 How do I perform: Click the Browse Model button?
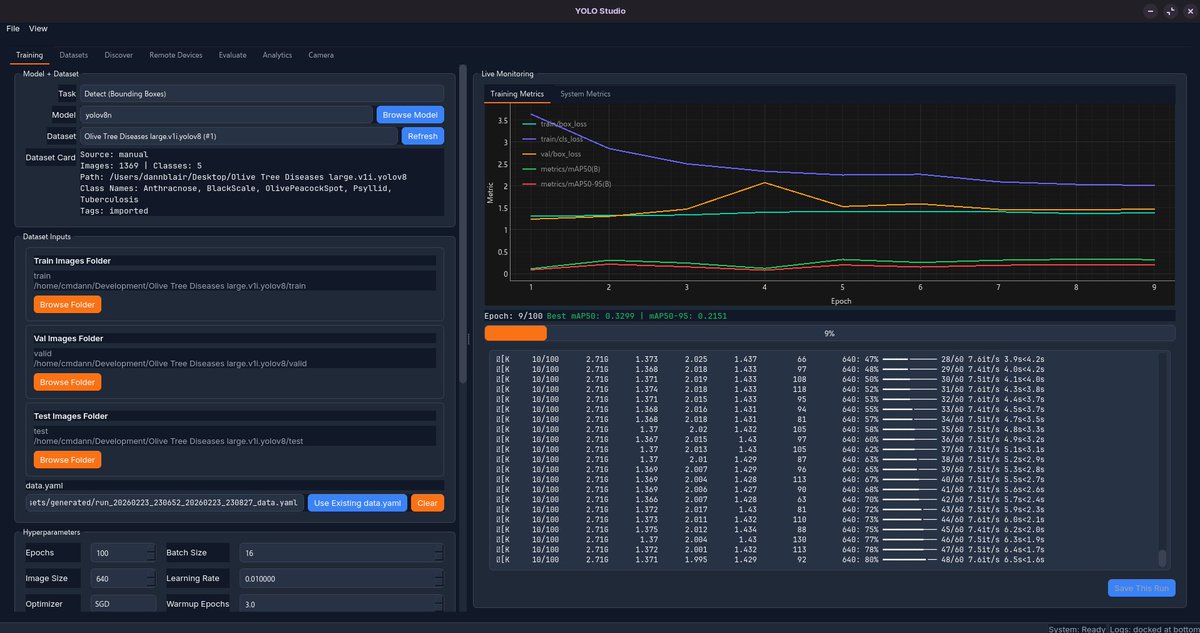coord(410,115)
